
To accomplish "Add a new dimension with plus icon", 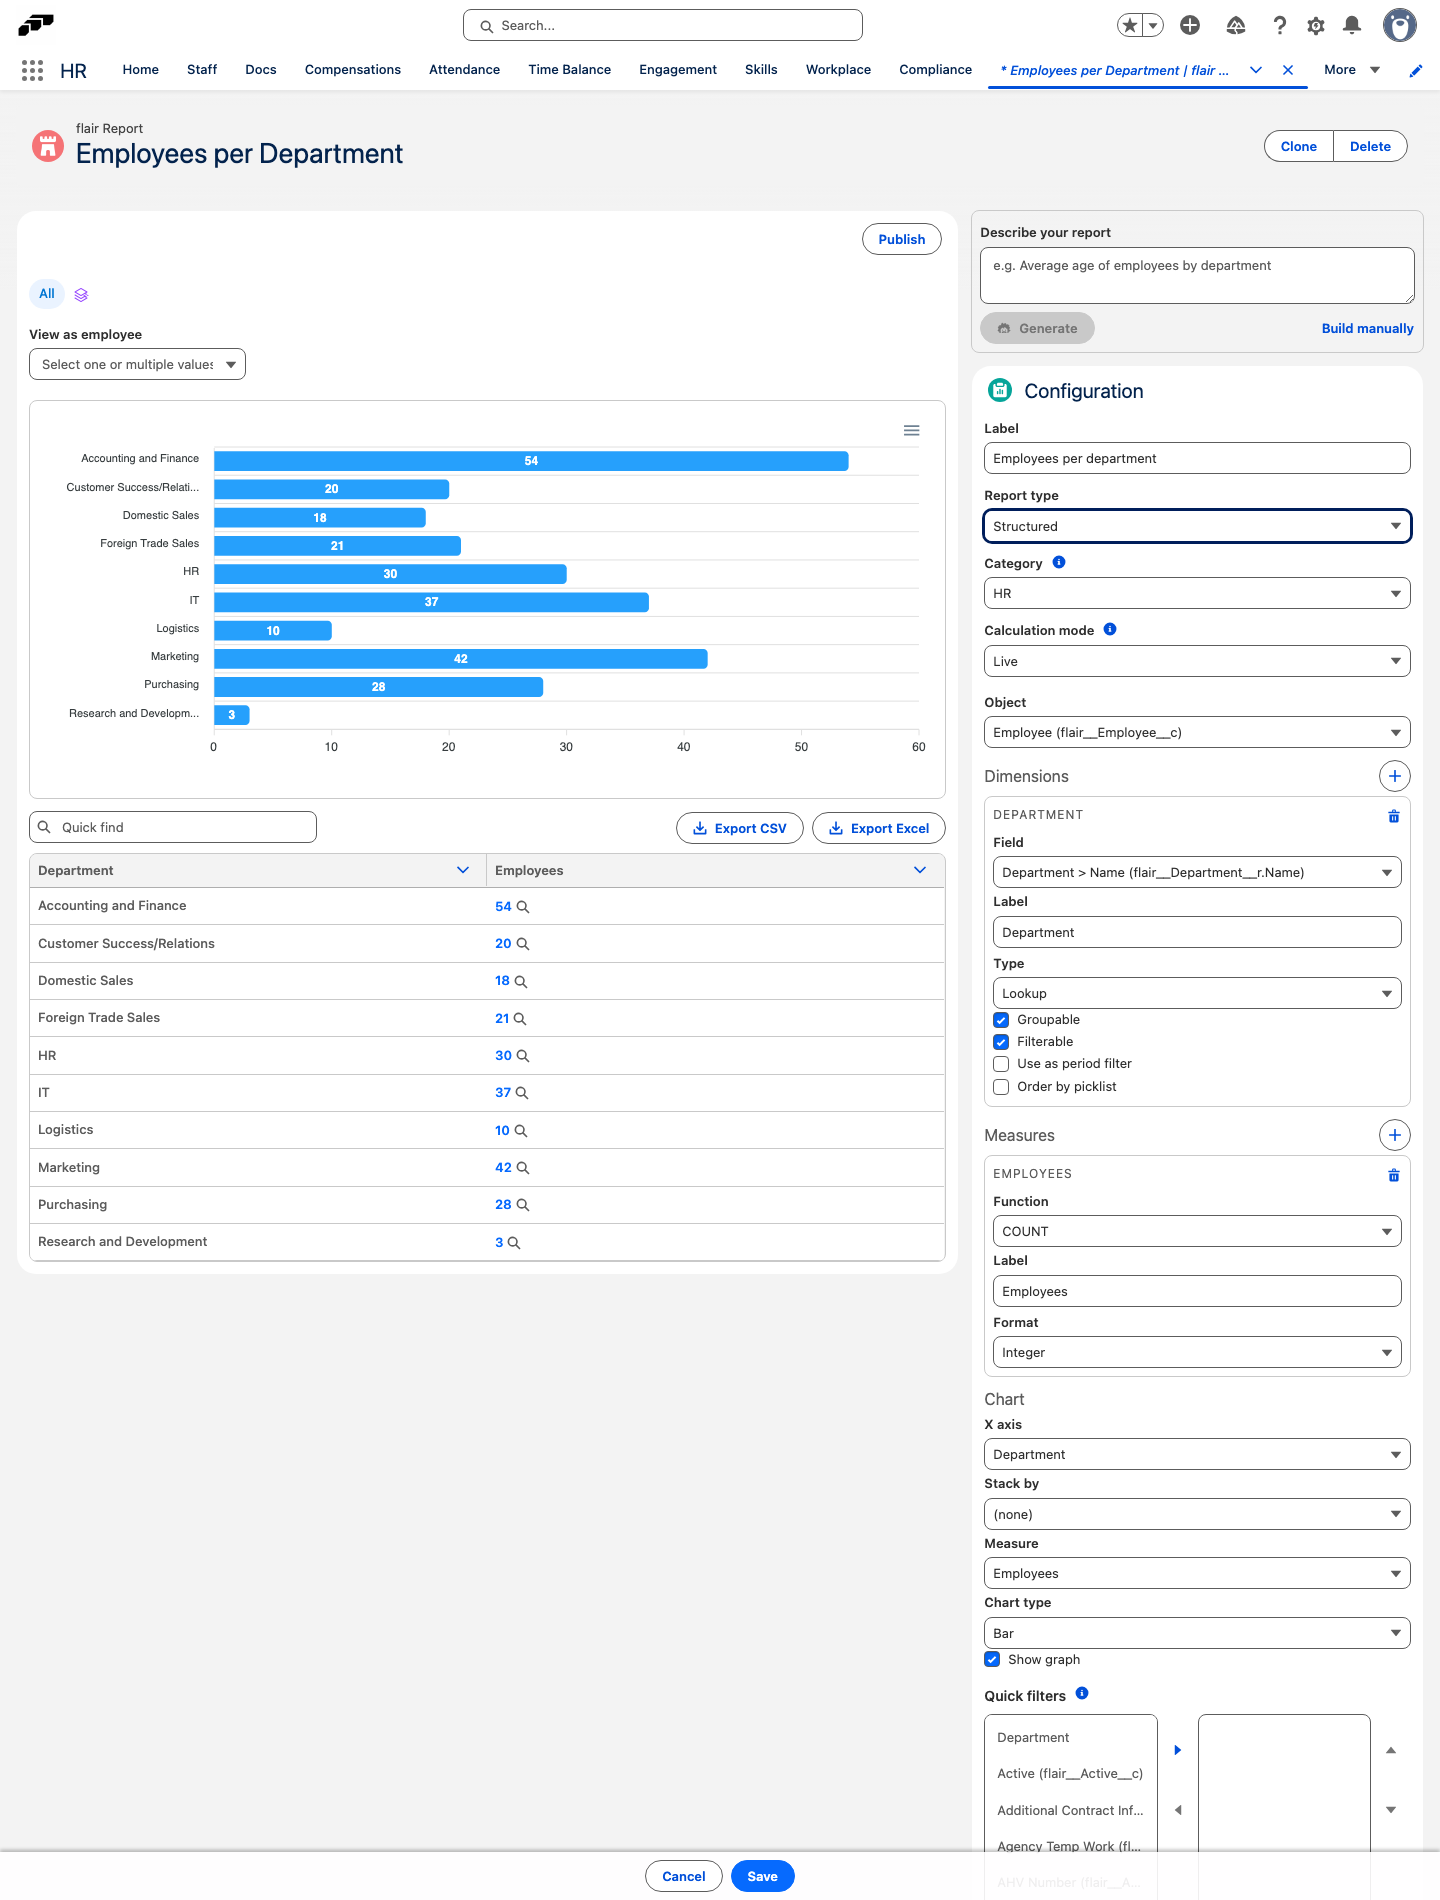I will pos(1395,776).
